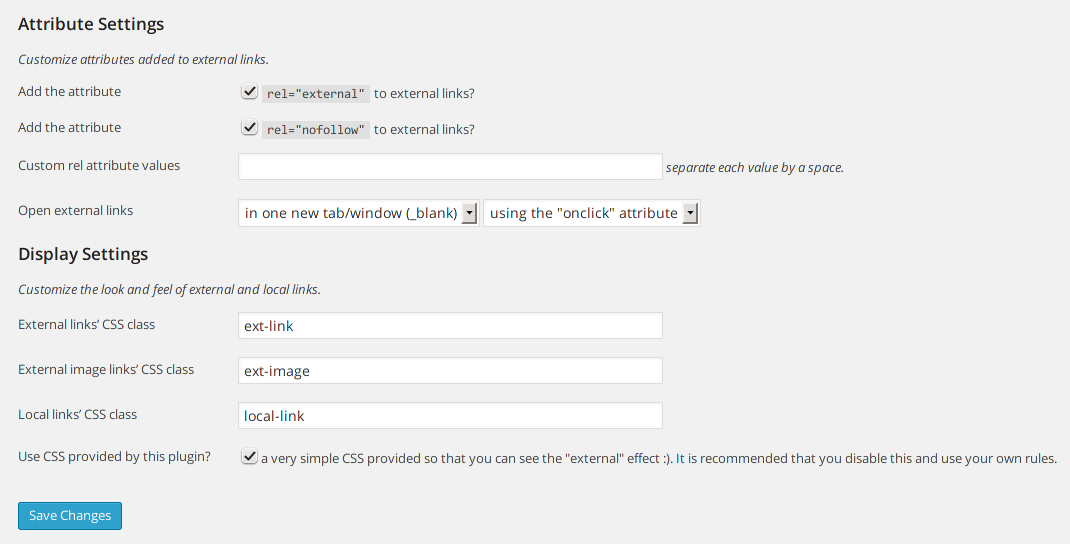
Task: Click the Local links' CSS class field
Action: [450, 416]
